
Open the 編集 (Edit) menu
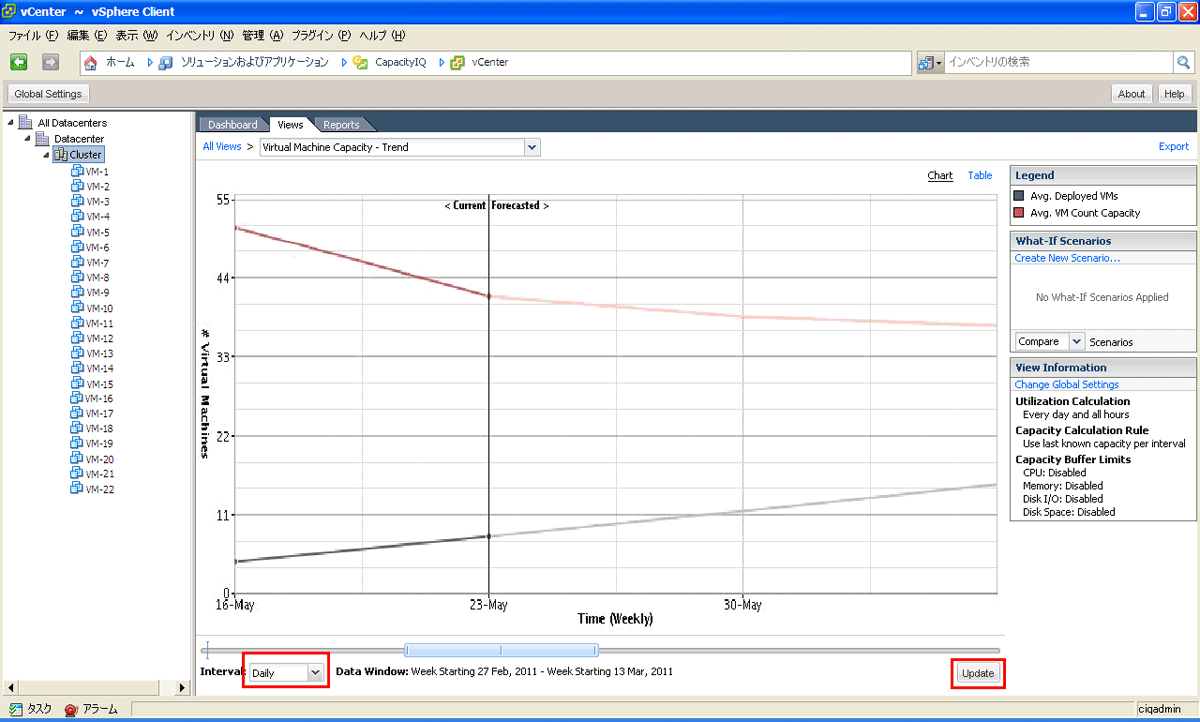click(x=88, y=35)
